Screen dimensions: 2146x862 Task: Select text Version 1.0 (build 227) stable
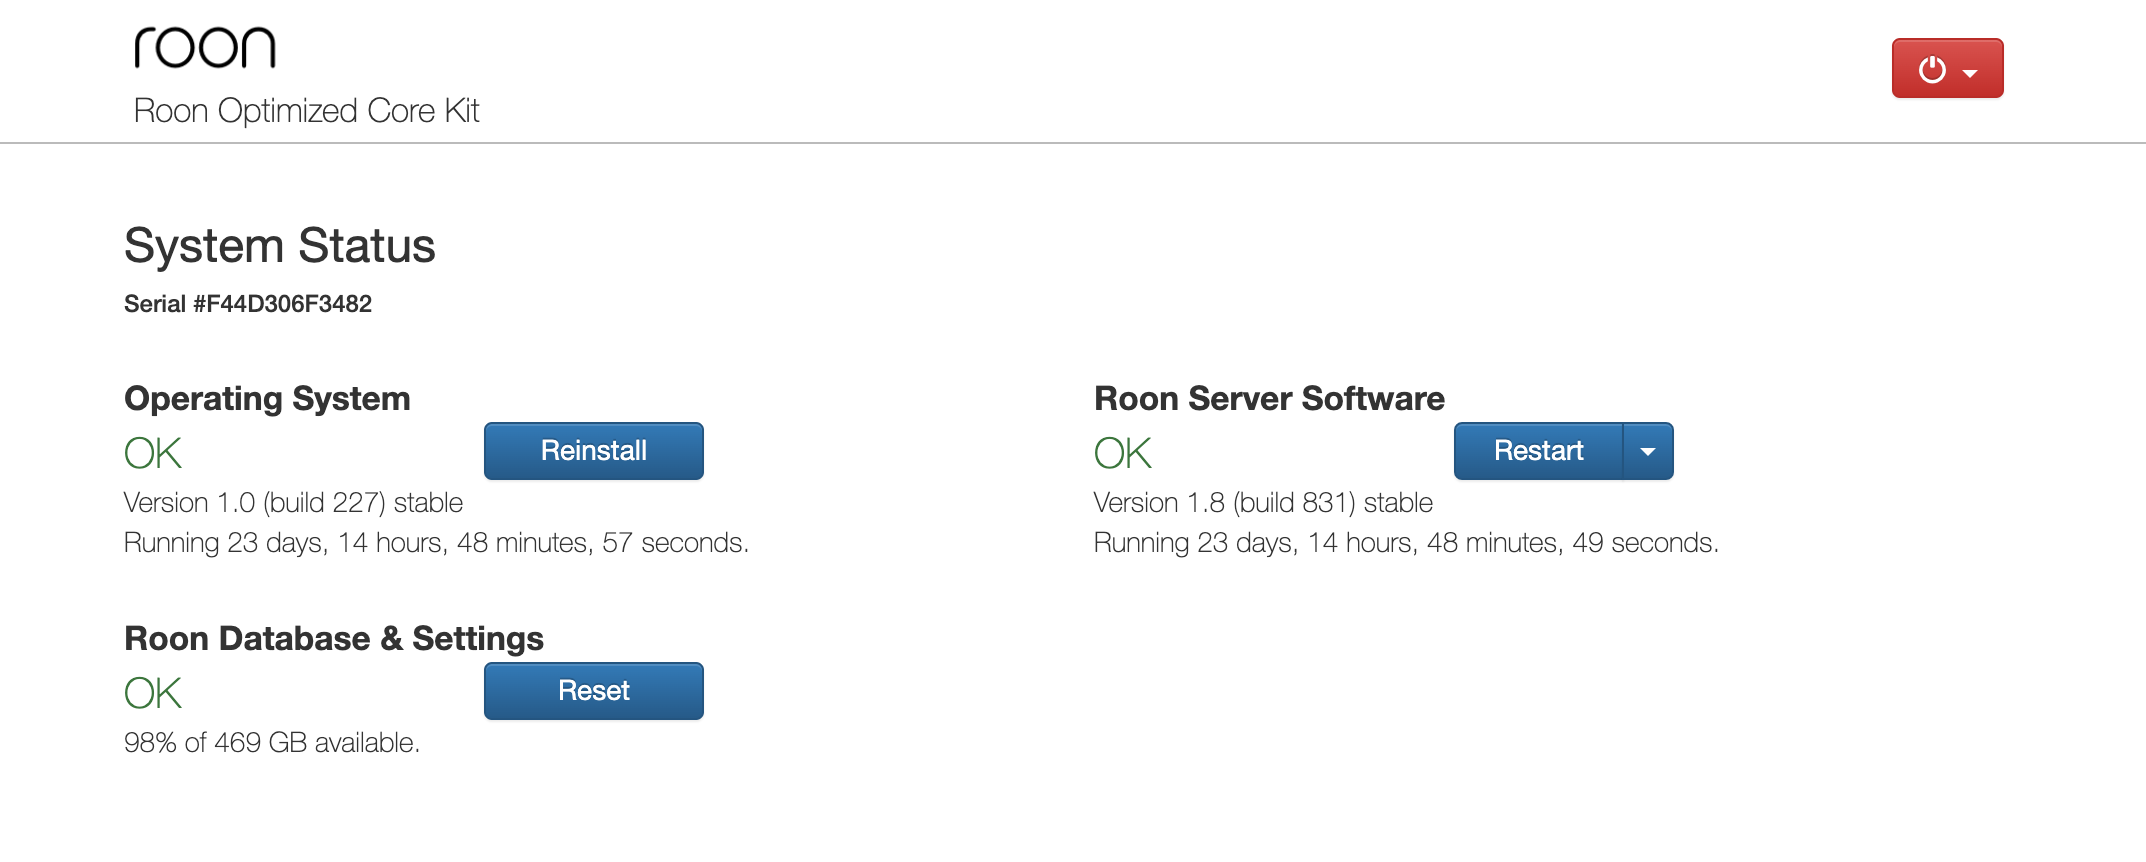[293, 503]
